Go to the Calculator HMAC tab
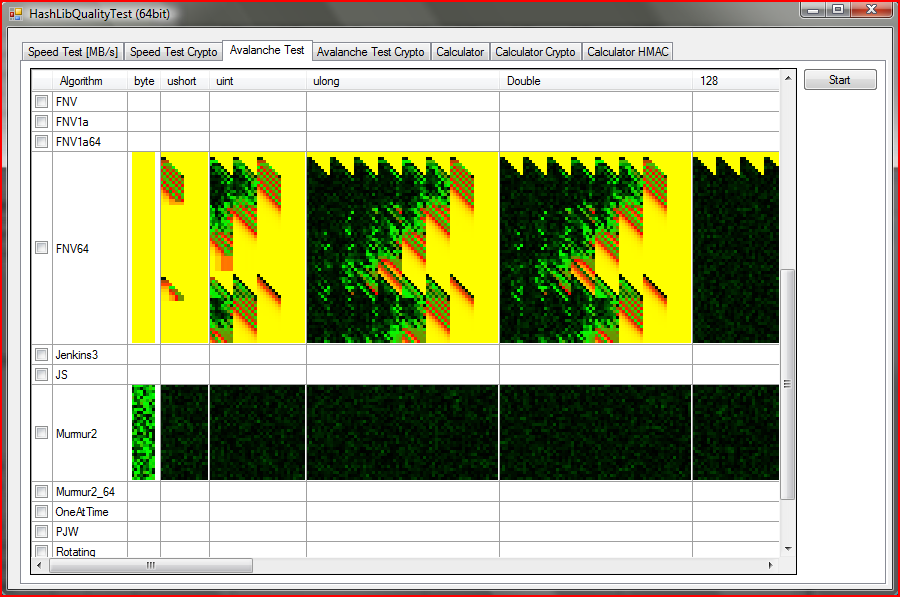The width and height of the screenshot is (900, 597). click(627, 52)
